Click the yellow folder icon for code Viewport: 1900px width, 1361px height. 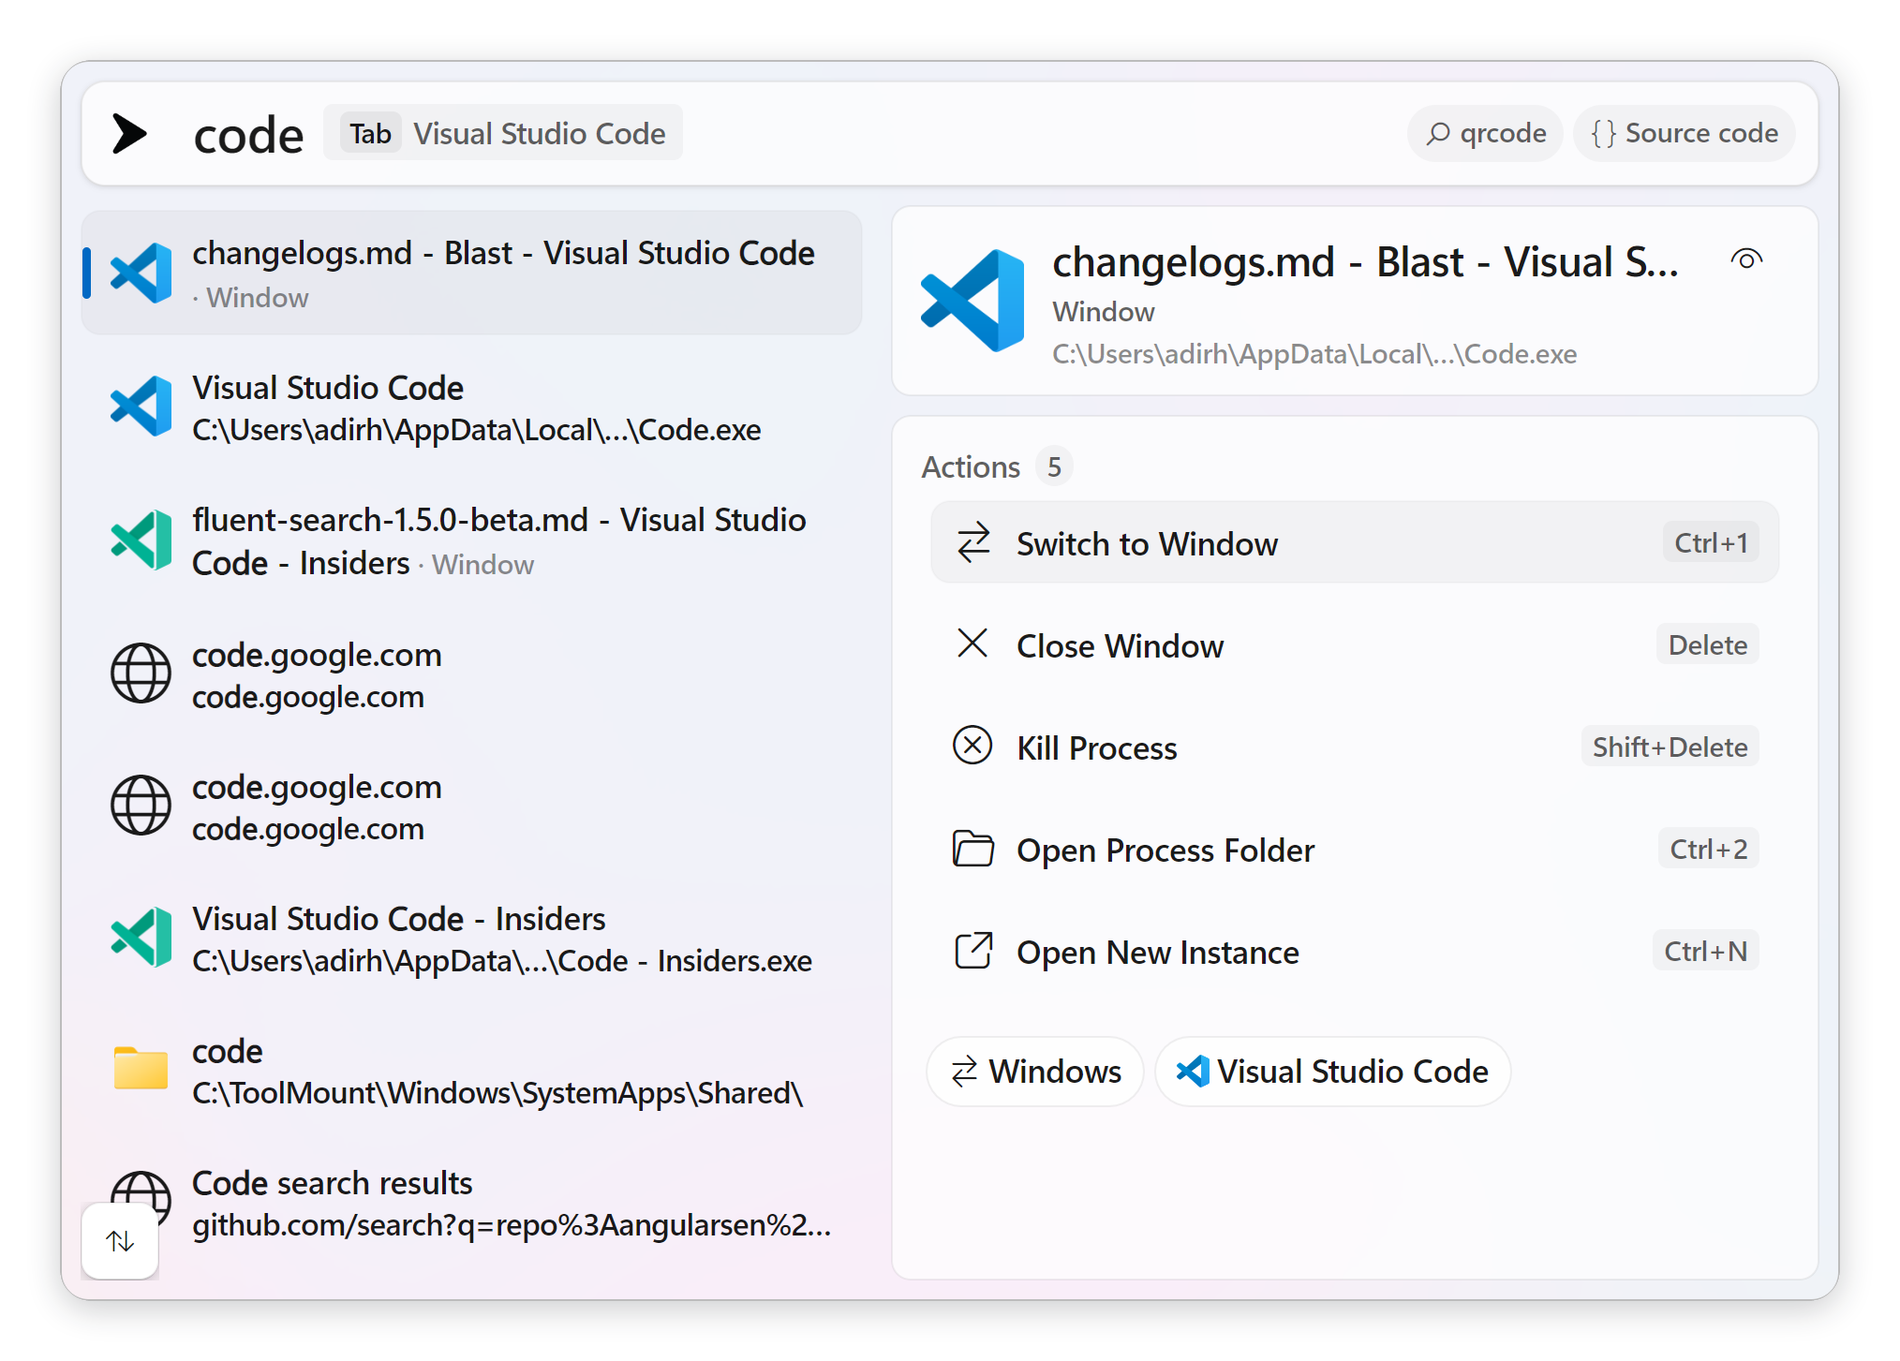(x=141, y=1068)
